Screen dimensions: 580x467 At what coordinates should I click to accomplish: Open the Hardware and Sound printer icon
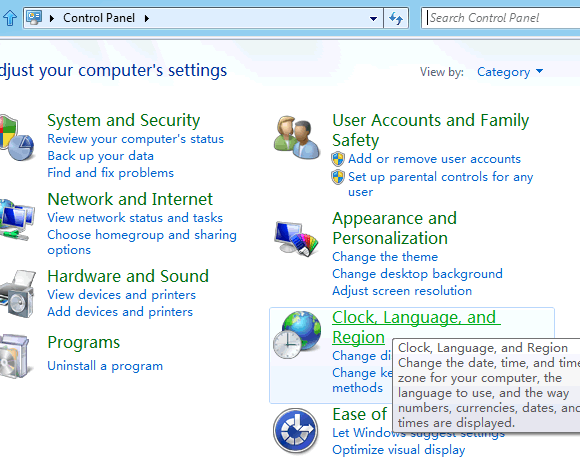[x=17, y=294]
